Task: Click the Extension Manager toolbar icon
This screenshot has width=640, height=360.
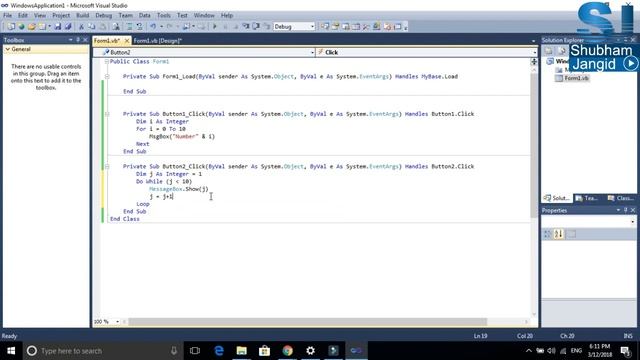Action: tap(376, 27)
